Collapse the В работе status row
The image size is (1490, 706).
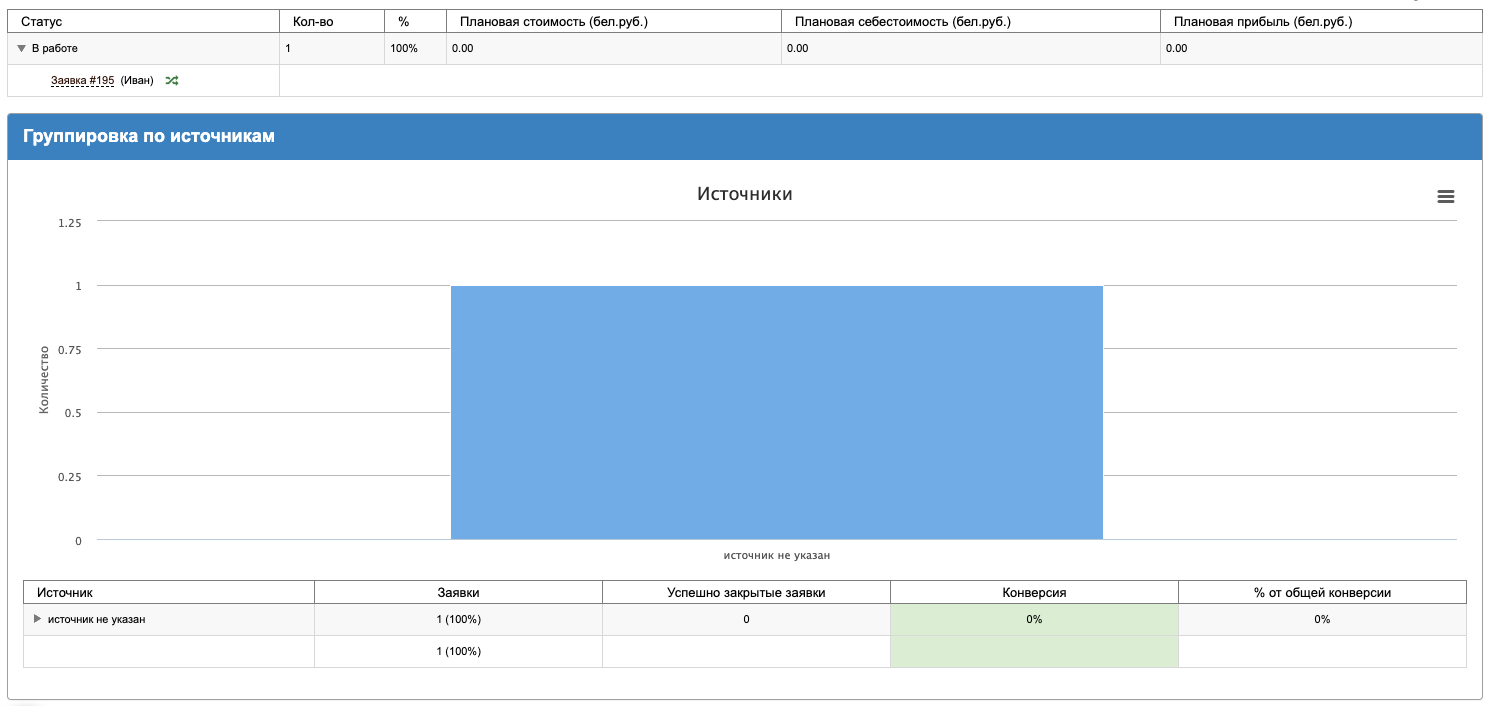(21, 48)
